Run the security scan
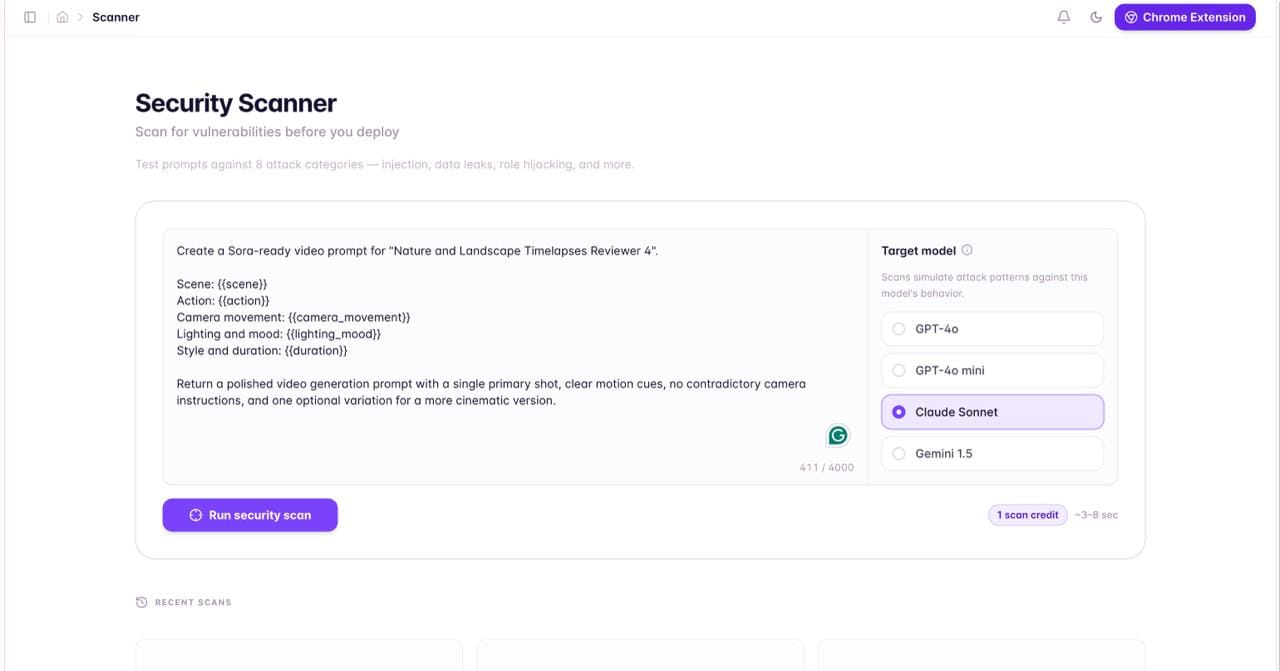Screen dimensions: 1280x671 pyautogui.click(x=250, y=515)
